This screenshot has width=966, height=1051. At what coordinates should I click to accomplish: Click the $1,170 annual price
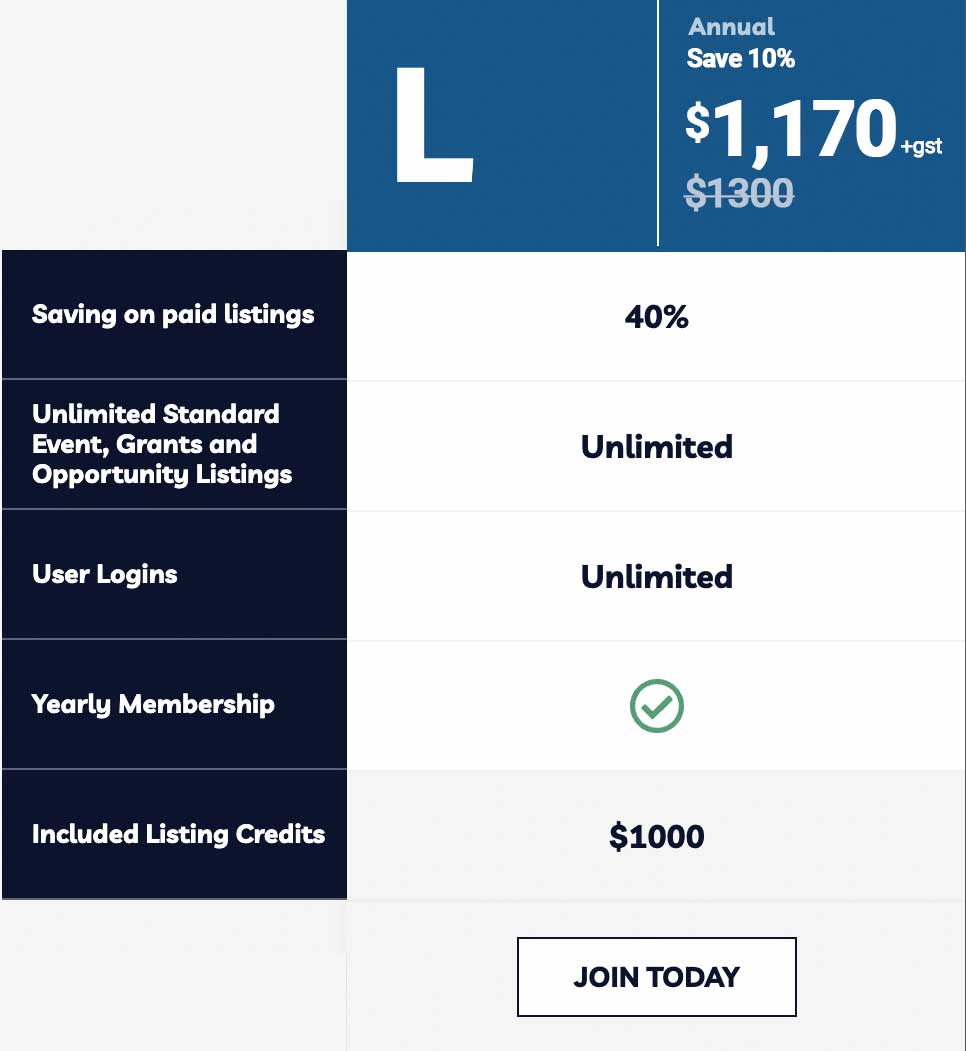791,128
